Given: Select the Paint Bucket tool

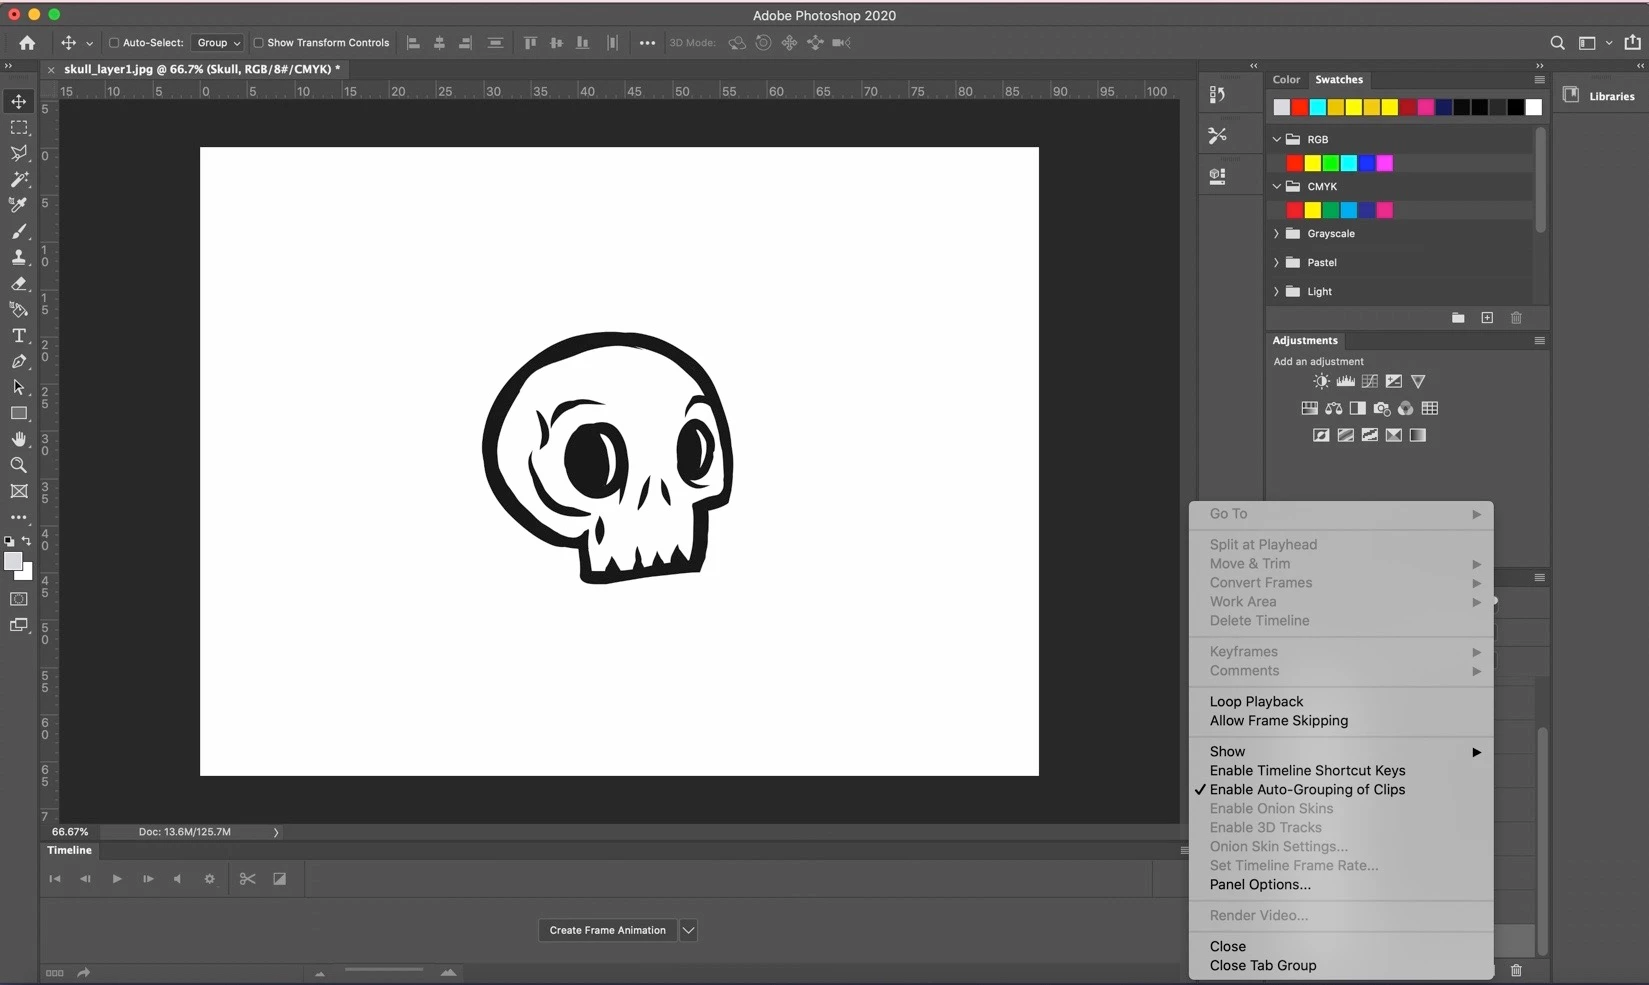Looking at the screenshot, I should (x=19, y=309).
